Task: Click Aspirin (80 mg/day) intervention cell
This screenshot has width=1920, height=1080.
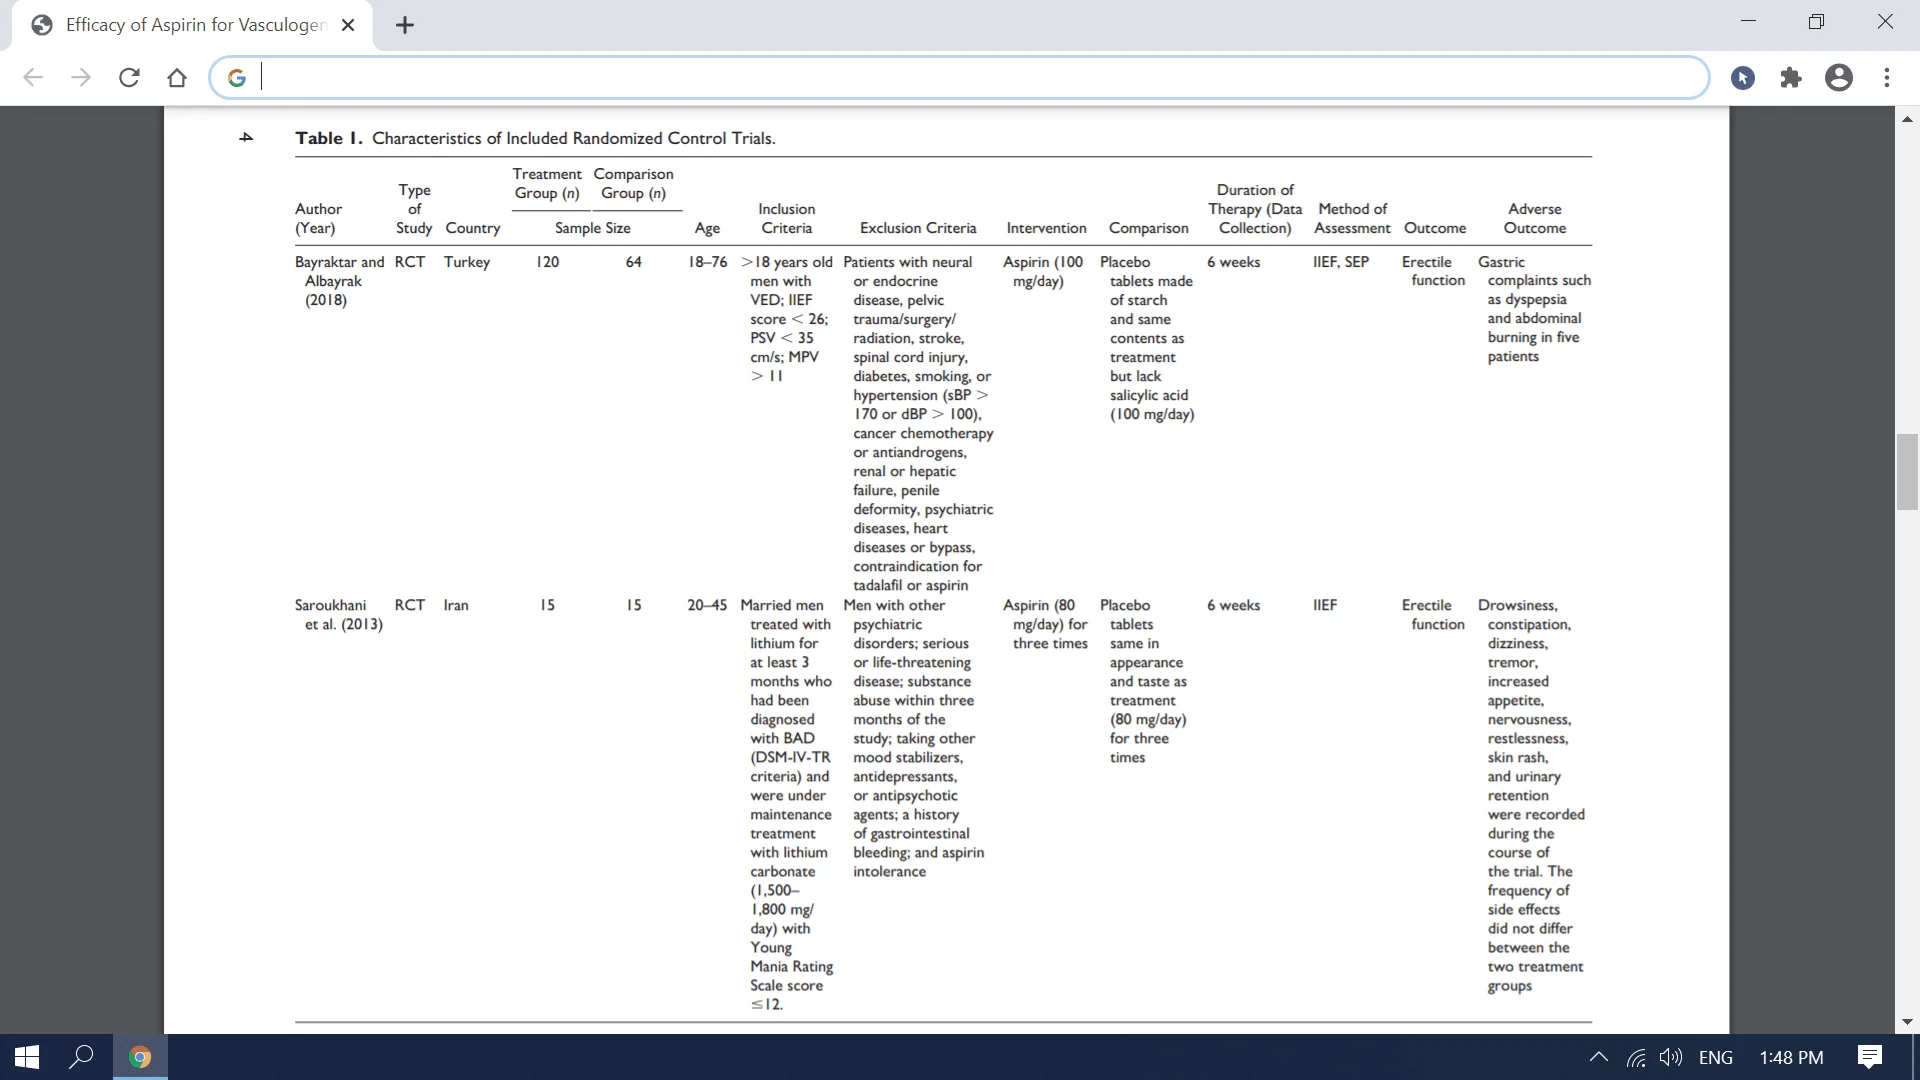Action: 1045,624
